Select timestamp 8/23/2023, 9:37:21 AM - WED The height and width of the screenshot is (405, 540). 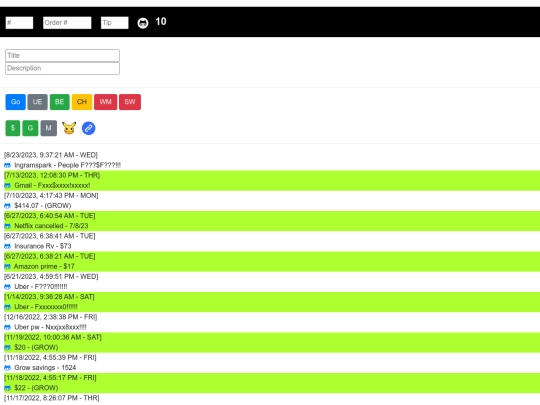(x=51, y=155)
